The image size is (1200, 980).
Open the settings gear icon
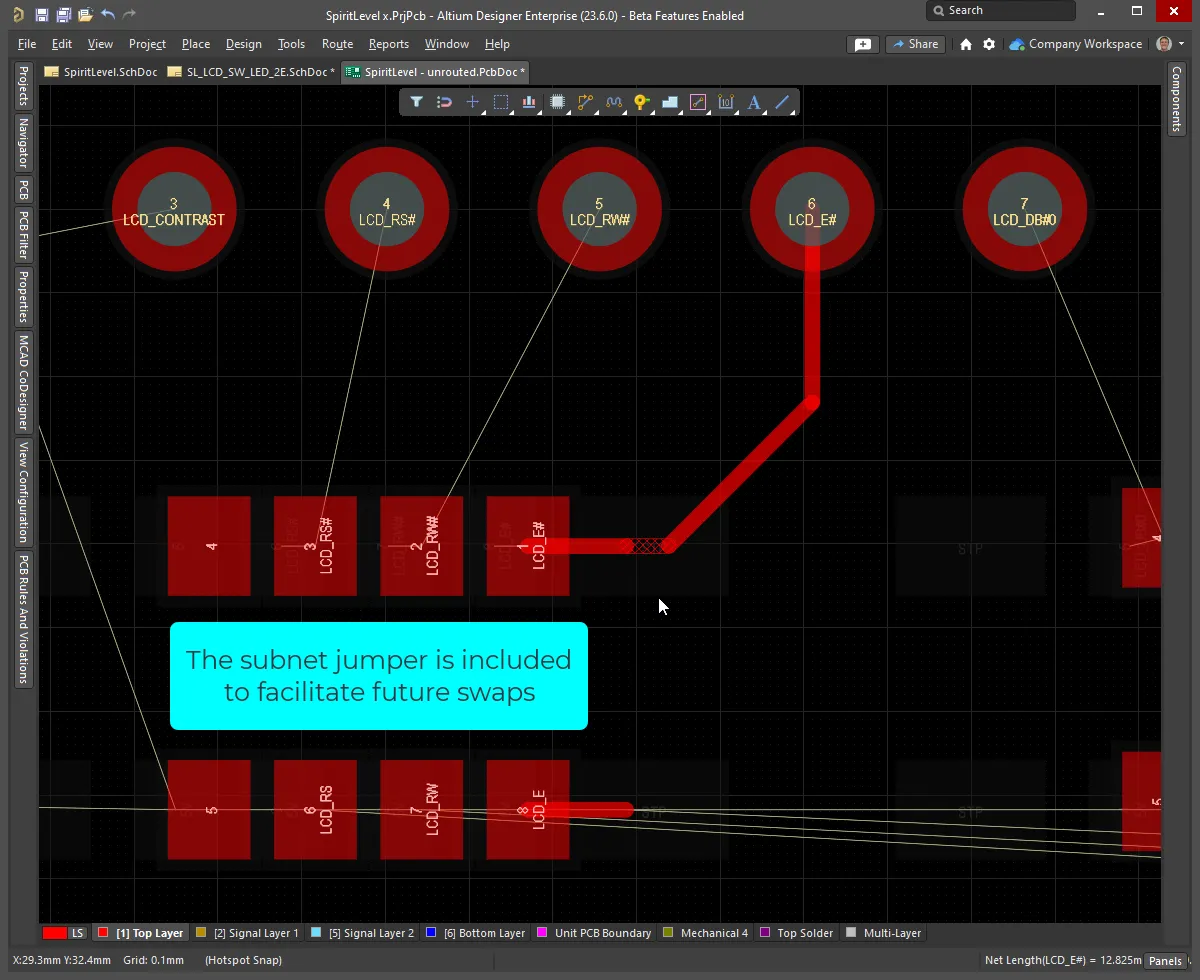pyautogui.click(x=989, y=44)
